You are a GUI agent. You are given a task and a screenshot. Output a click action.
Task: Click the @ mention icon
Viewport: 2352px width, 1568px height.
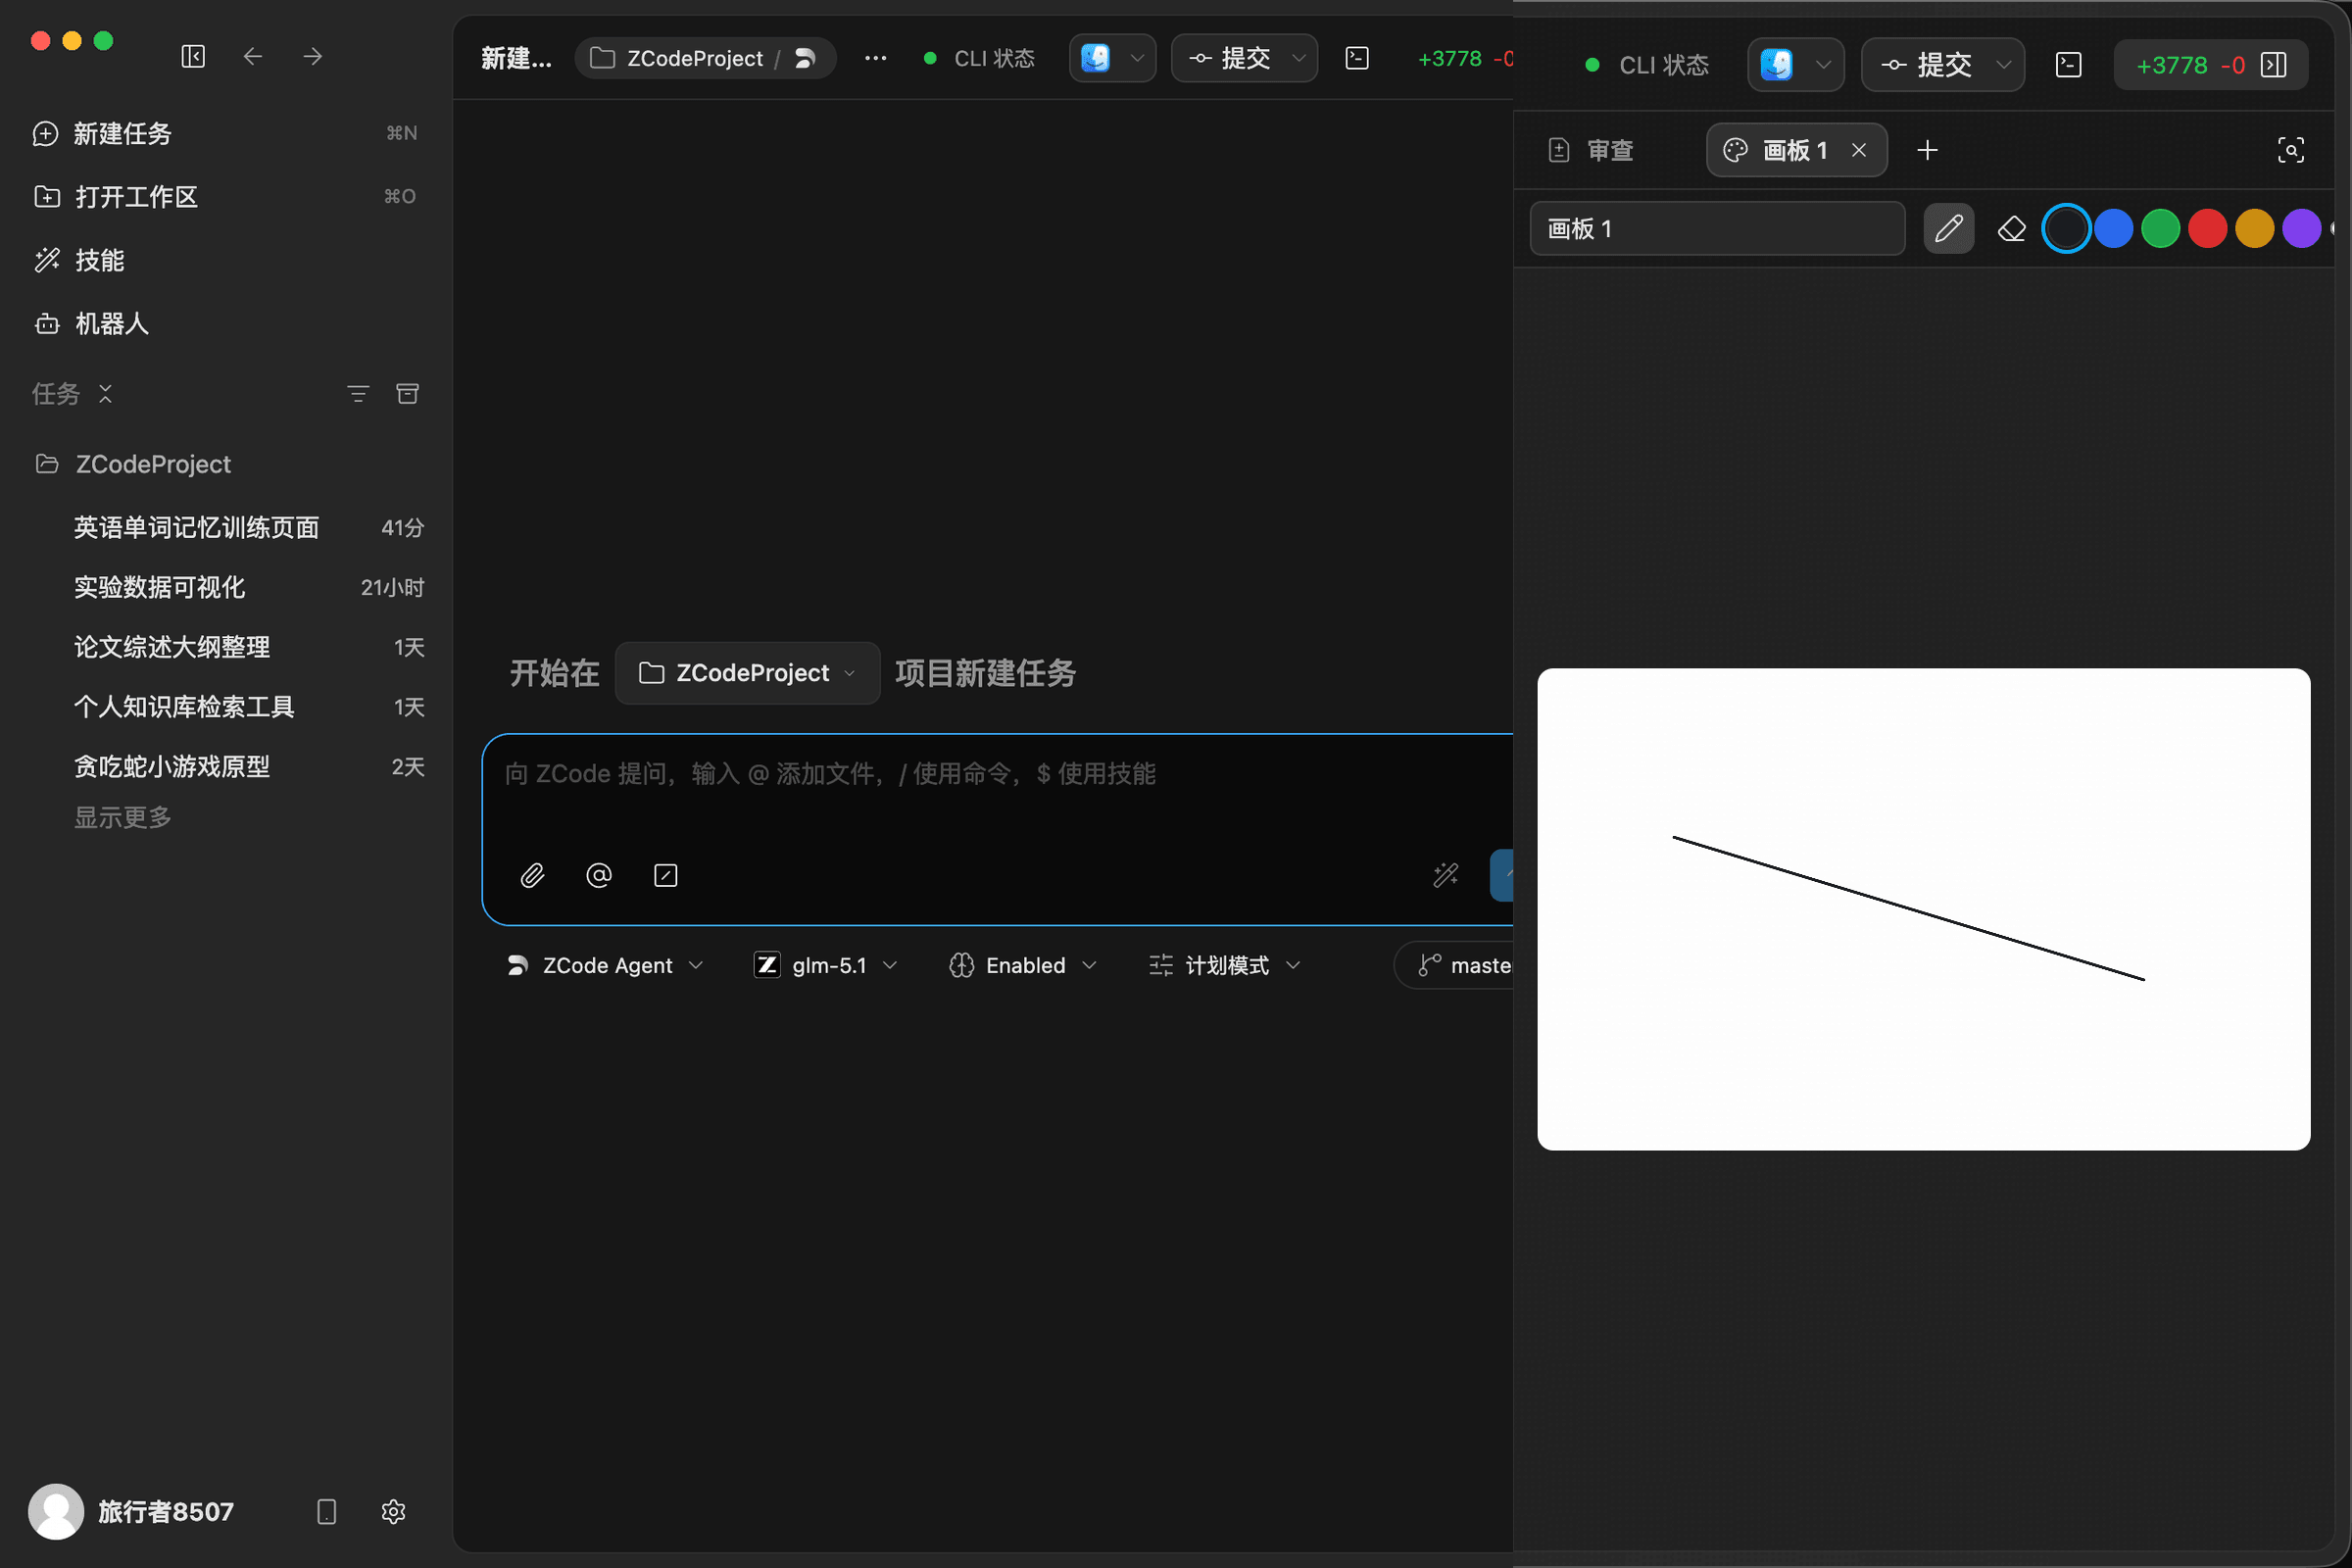tap(599, 875)
